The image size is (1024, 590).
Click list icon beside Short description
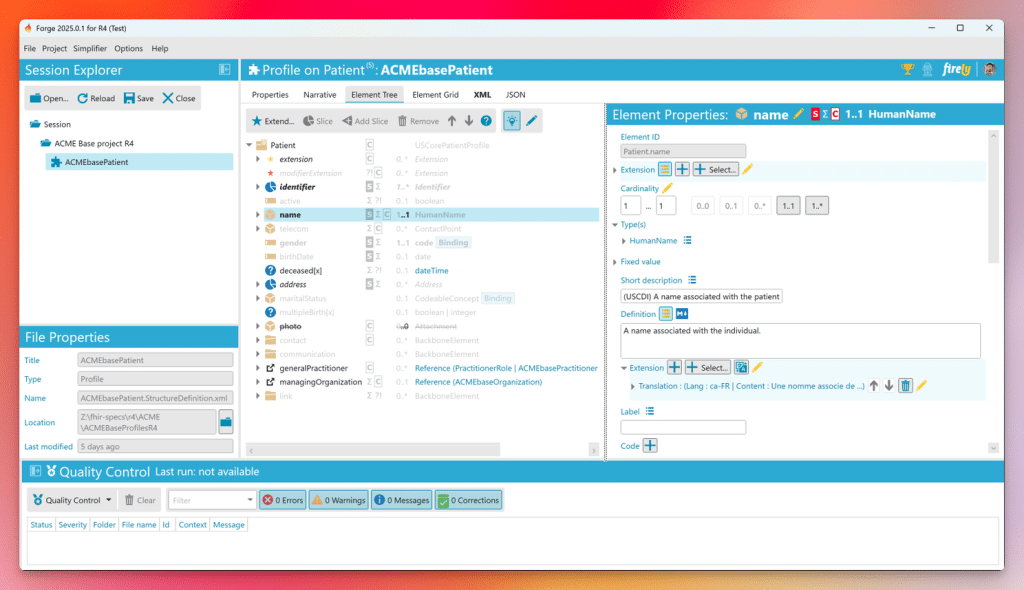click(692, 280)
